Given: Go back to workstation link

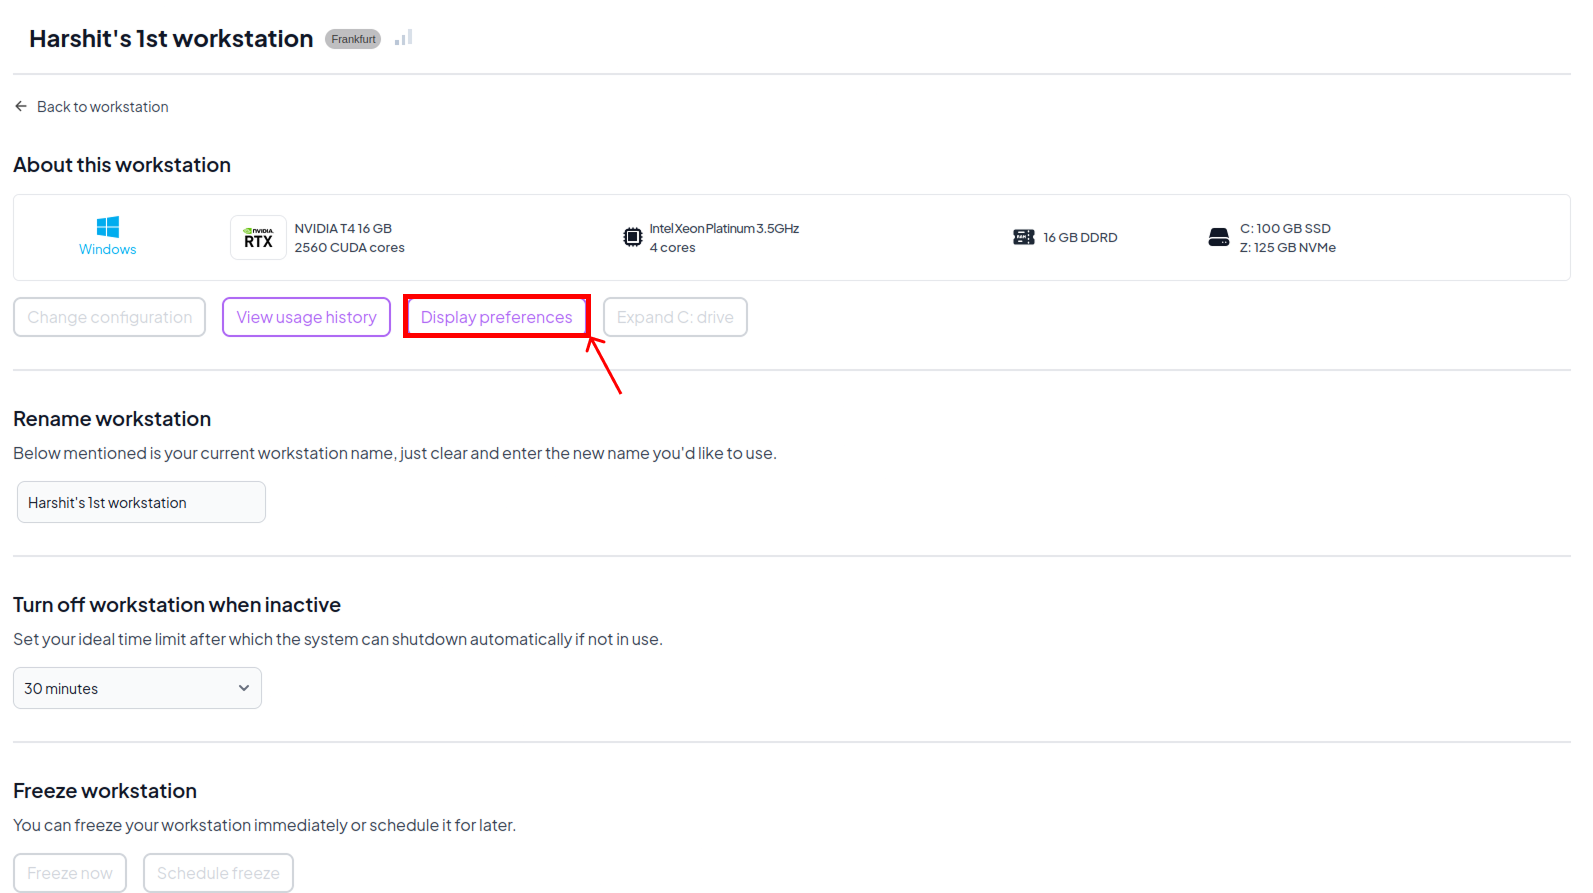Looking at the screenshot, I should 102,107.
